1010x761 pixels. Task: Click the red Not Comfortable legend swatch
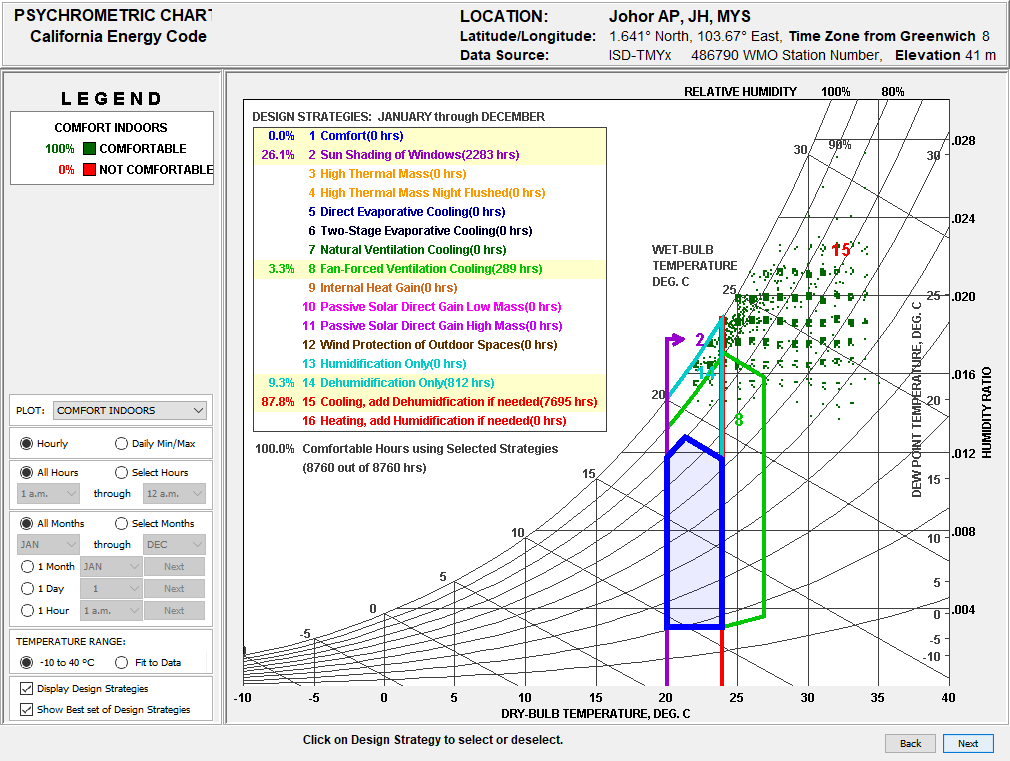coord(89,170)
